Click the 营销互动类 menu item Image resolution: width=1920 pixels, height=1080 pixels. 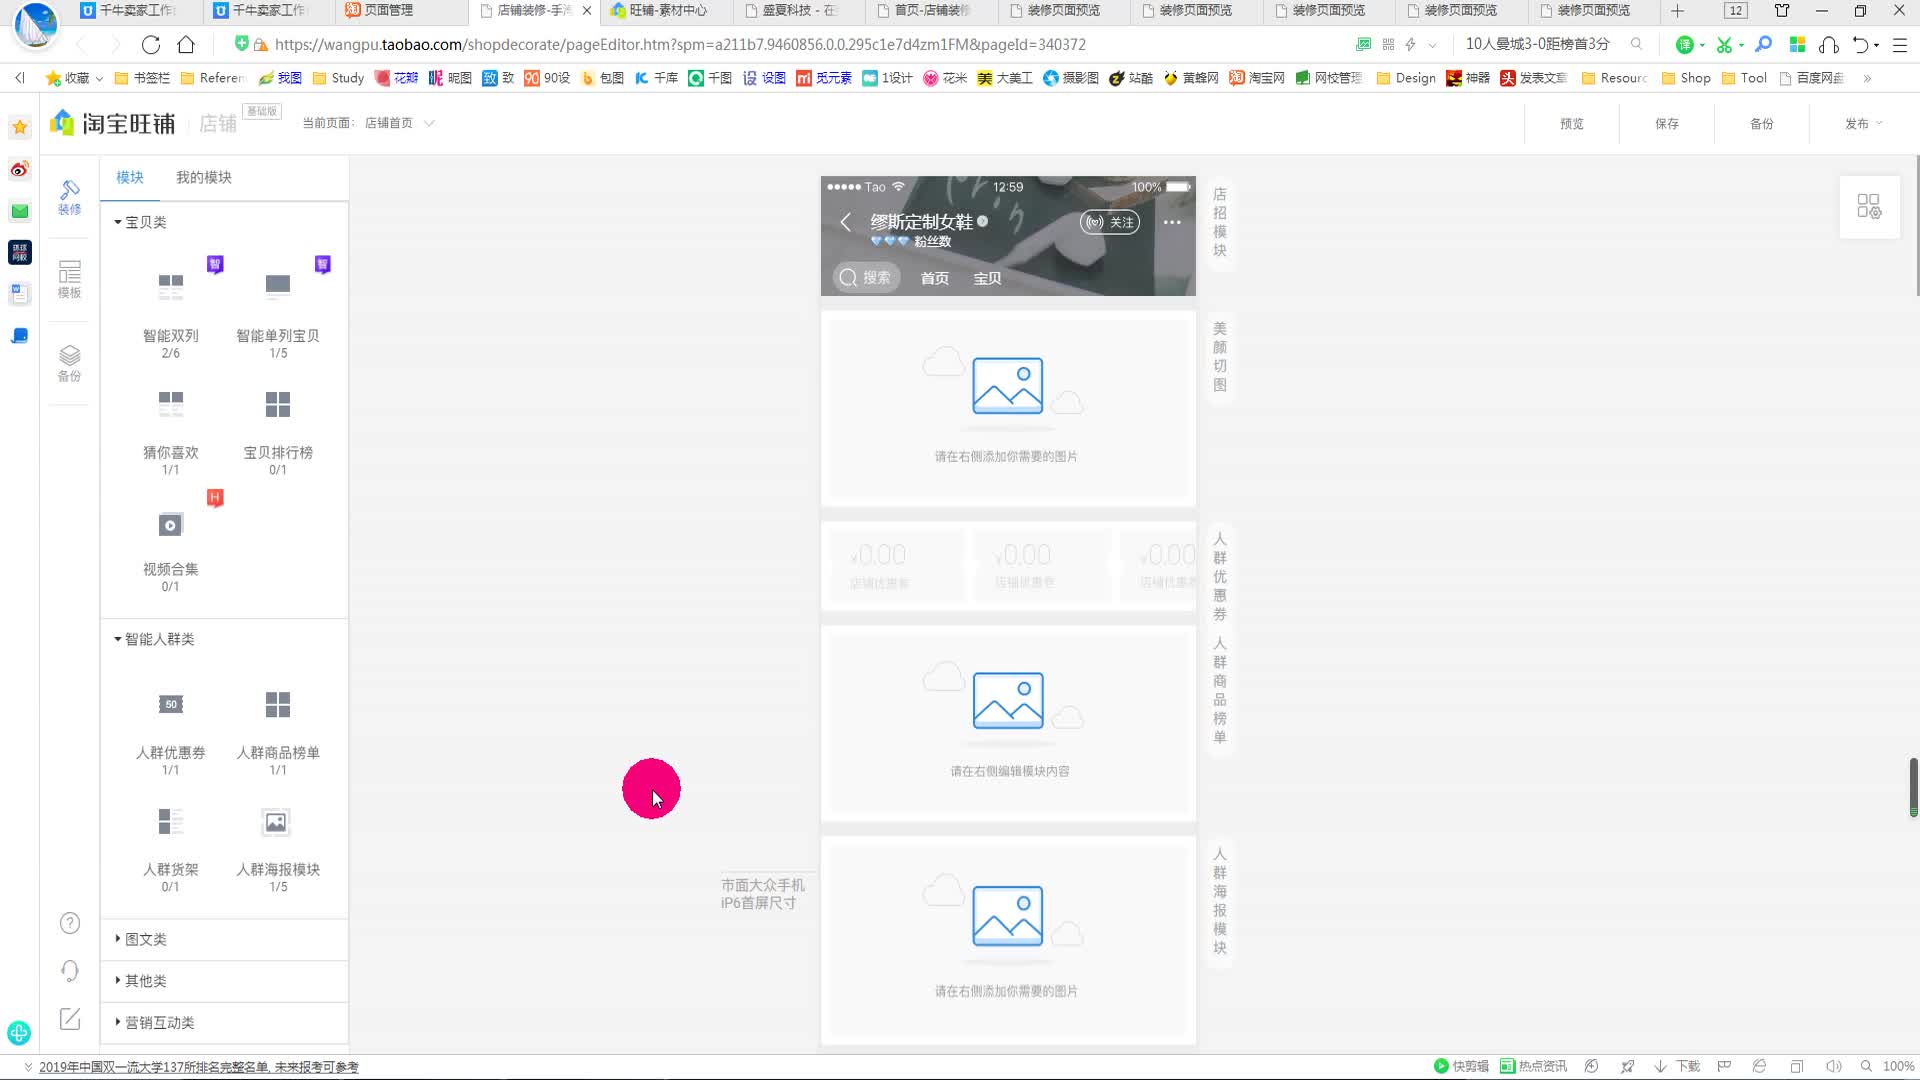coord(158,1022)
